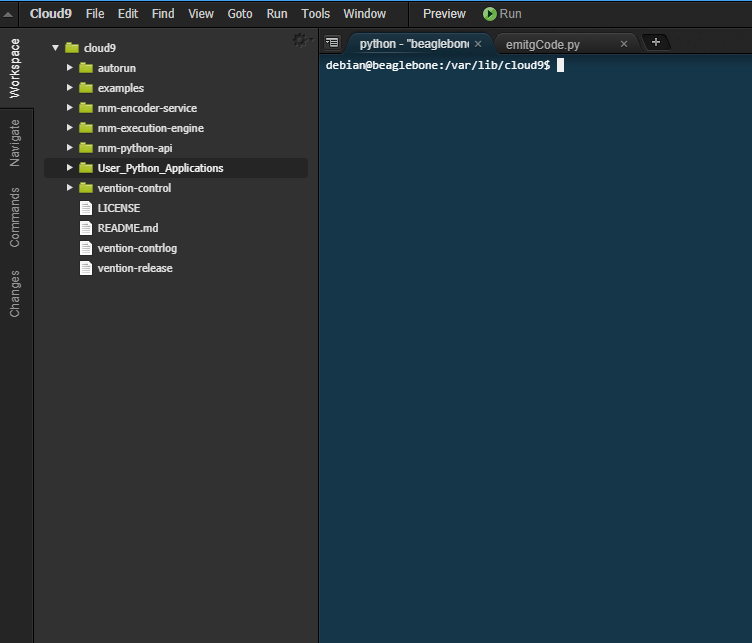
Task: Expand the vention-control folder arrow
Action: click(70, 188)
